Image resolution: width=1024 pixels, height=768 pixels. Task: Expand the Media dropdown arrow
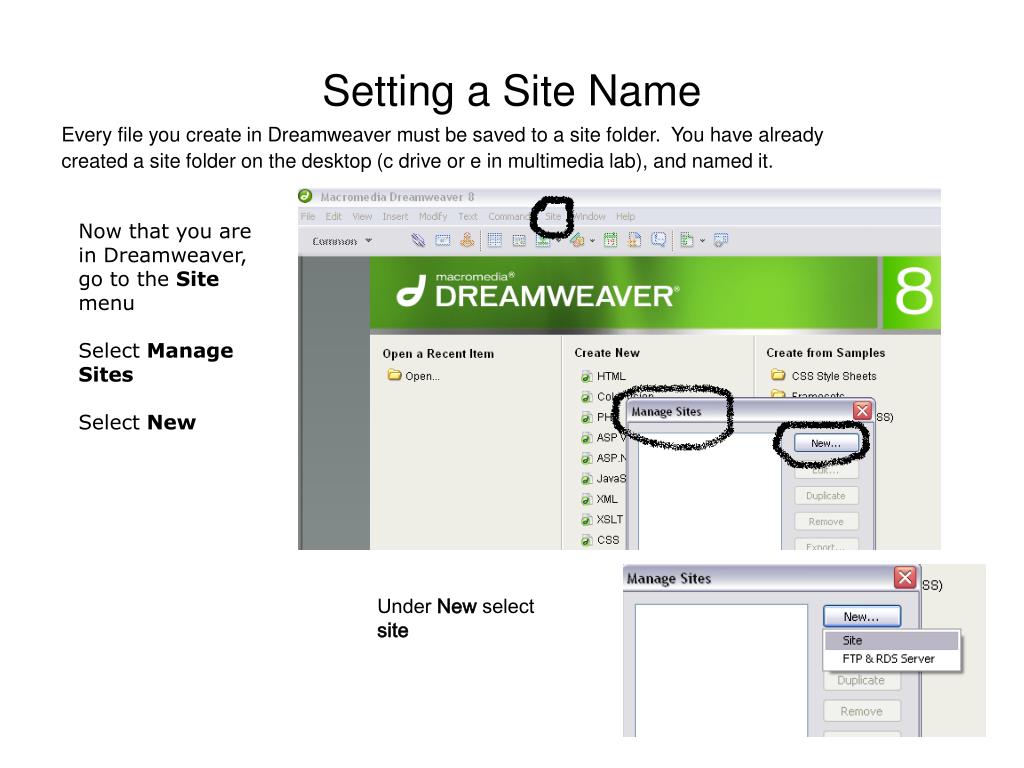click(x=592, y=241)
